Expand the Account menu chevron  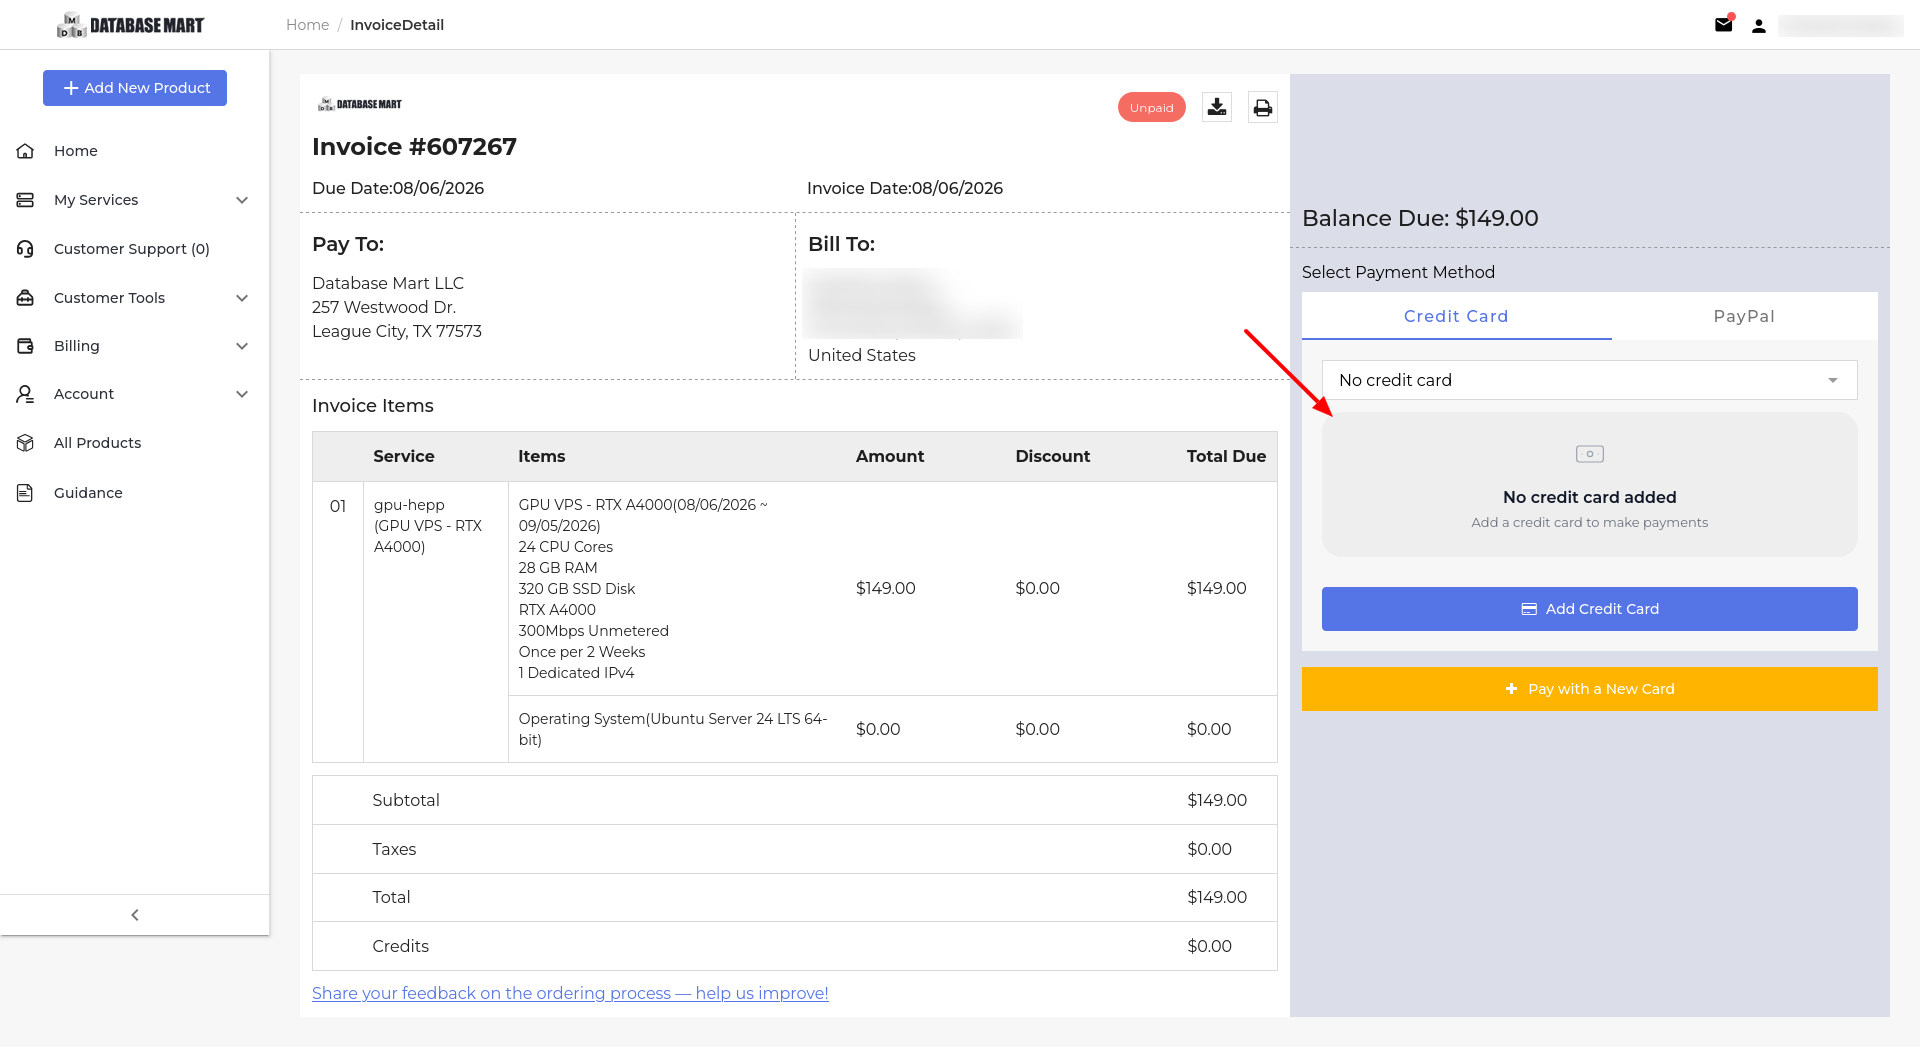242,394
